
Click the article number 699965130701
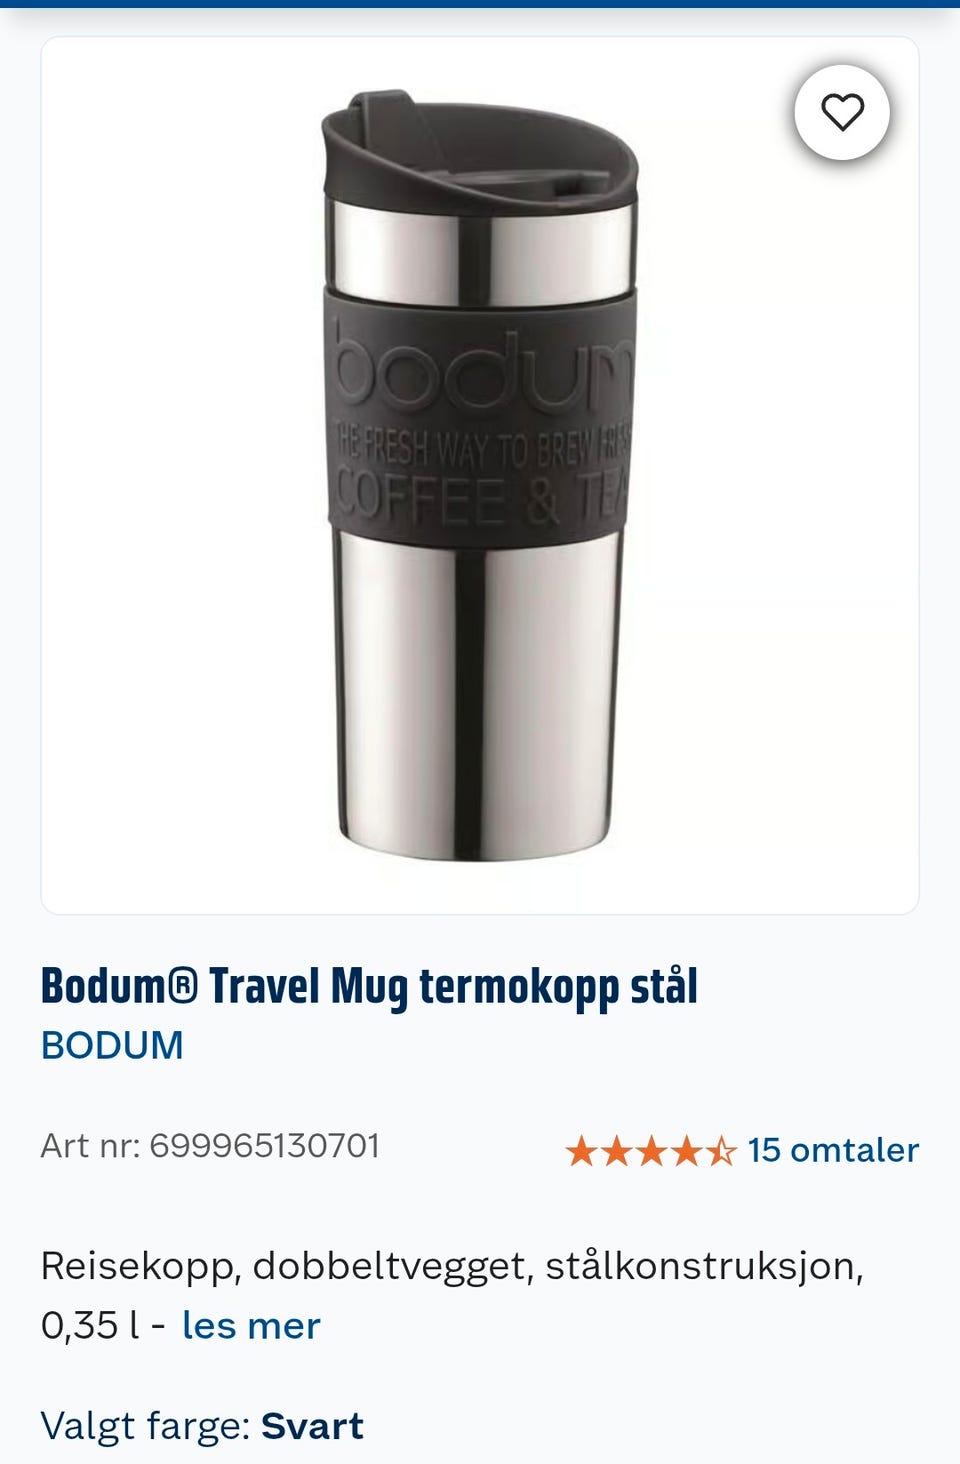tap(264, 1146)
